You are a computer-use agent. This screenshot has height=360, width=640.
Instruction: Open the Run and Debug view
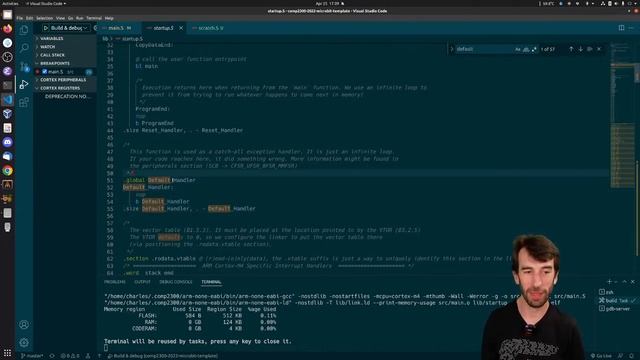pos(24,84)
